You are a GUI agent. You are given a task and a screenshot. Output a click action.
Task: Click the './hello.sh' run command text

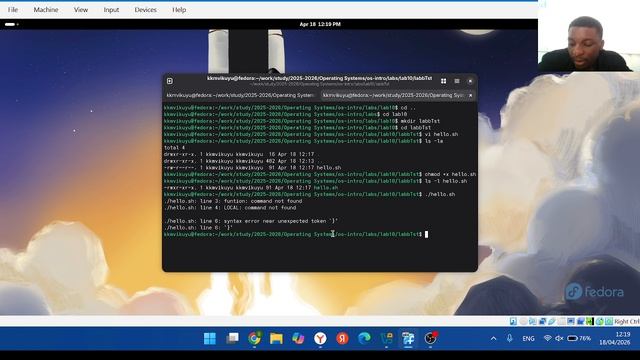pos(440,194)
